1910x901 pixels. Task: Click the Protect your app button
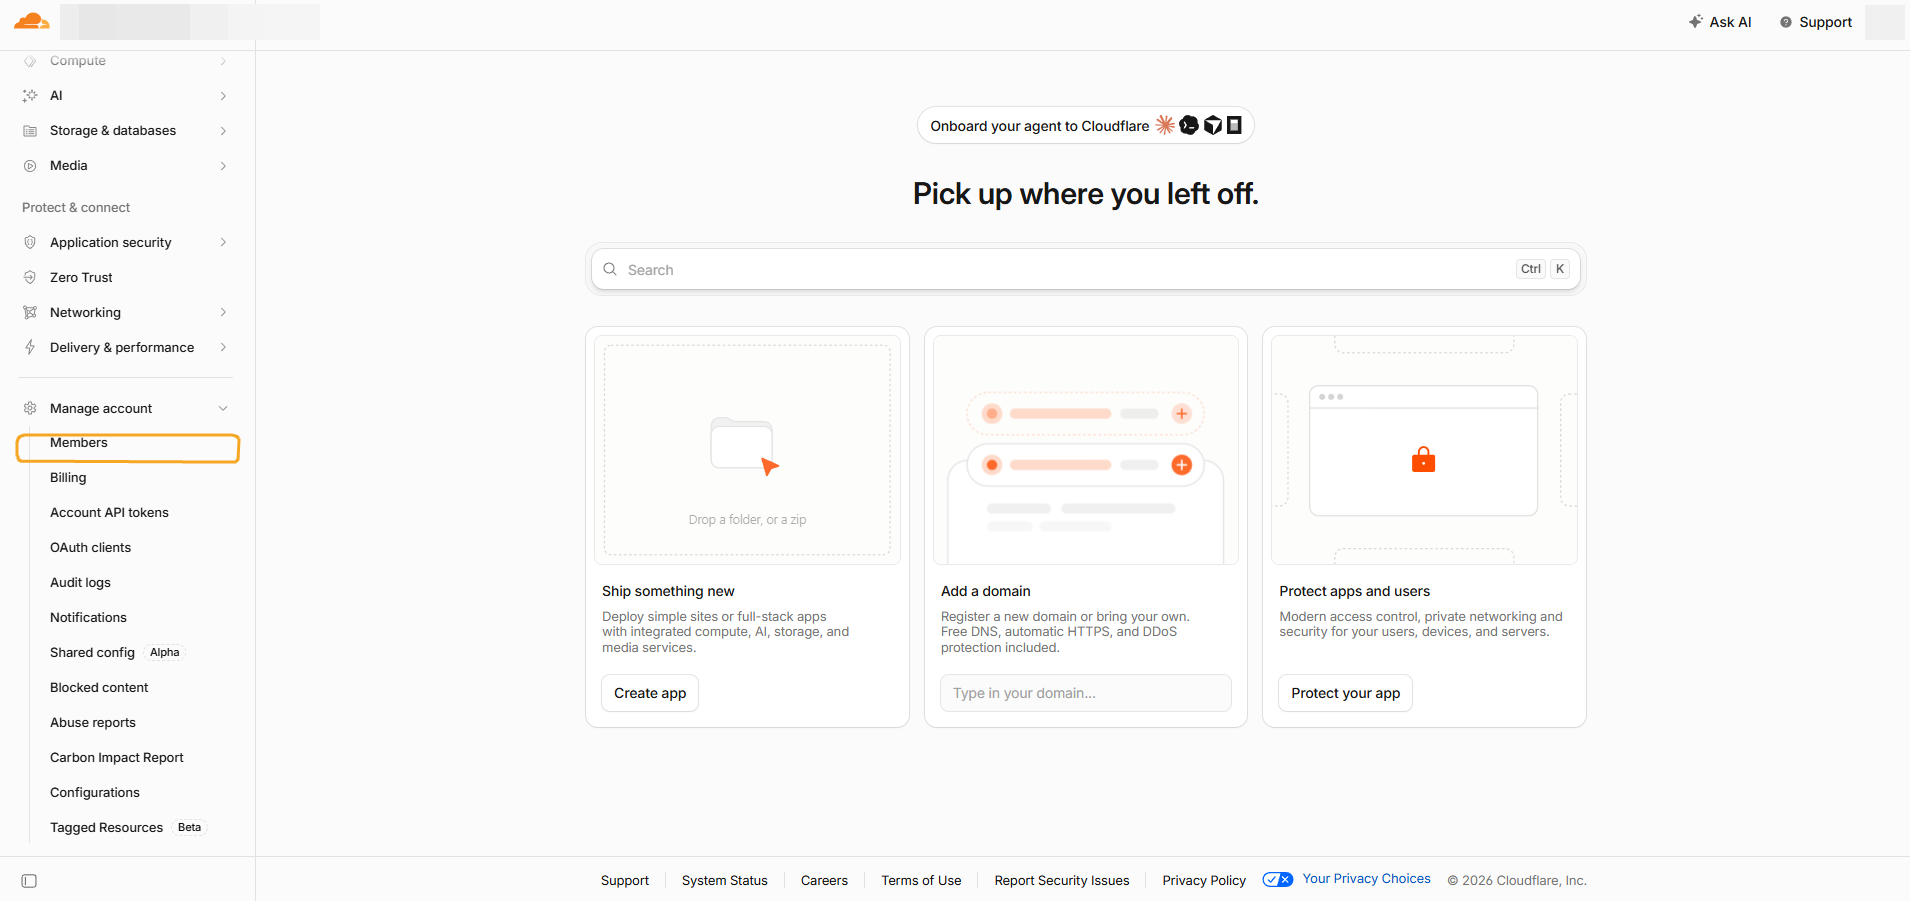point(1345,693)
